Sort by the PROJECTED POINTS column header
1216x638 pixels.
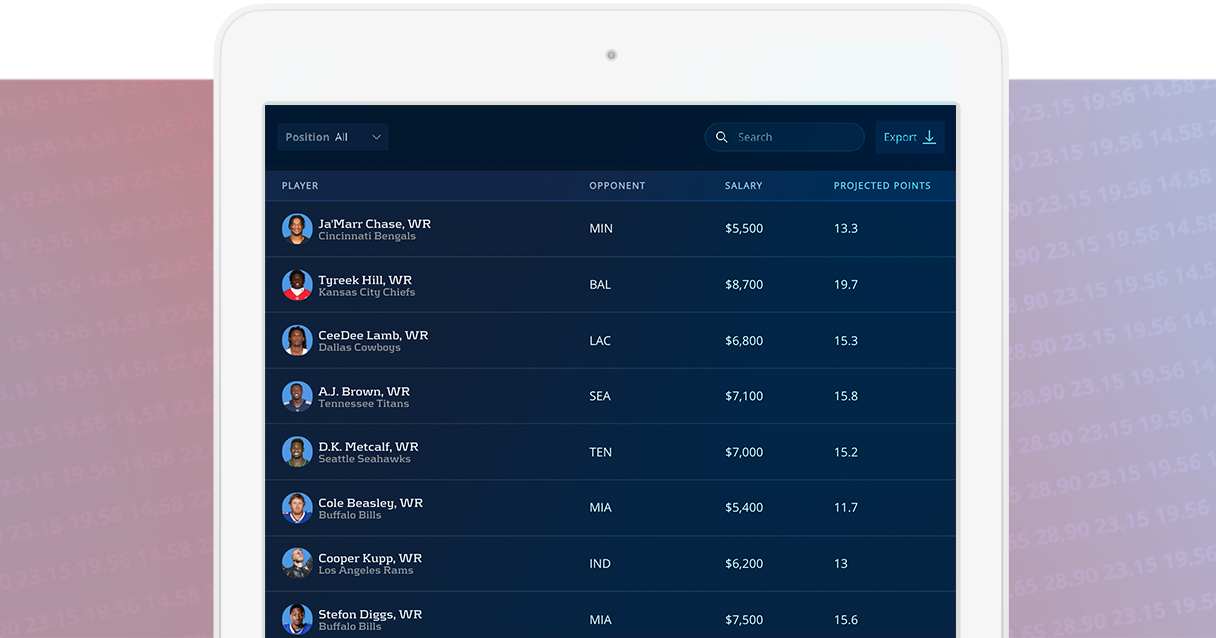click(x=882, y=186)
